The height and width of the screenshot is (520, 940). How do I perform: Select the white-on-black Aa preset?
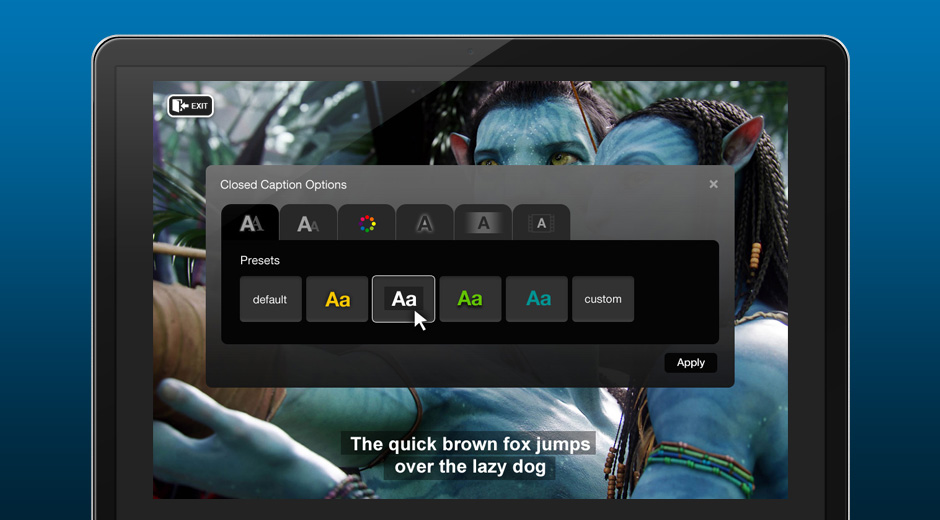pyautogui.click(x=403, y=299)
